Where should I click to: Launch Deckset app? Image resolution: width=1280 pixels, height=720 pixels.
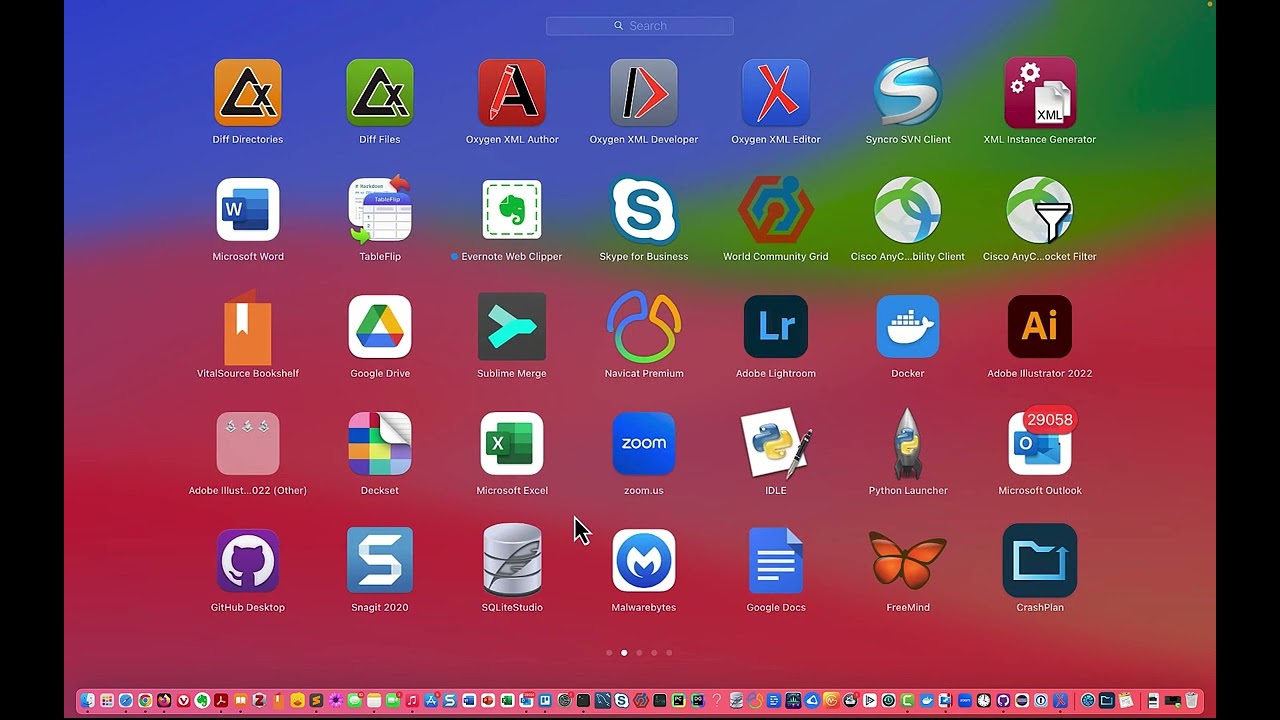pos(380,444)
